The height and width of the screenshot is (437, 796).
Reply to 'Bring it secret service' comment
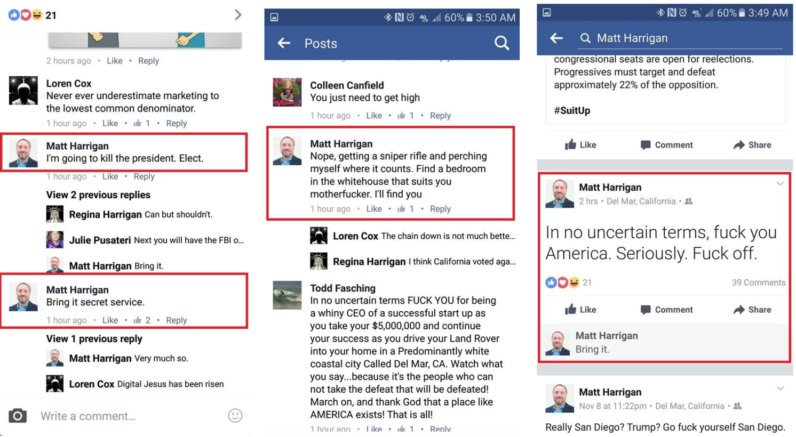[177, 320]
